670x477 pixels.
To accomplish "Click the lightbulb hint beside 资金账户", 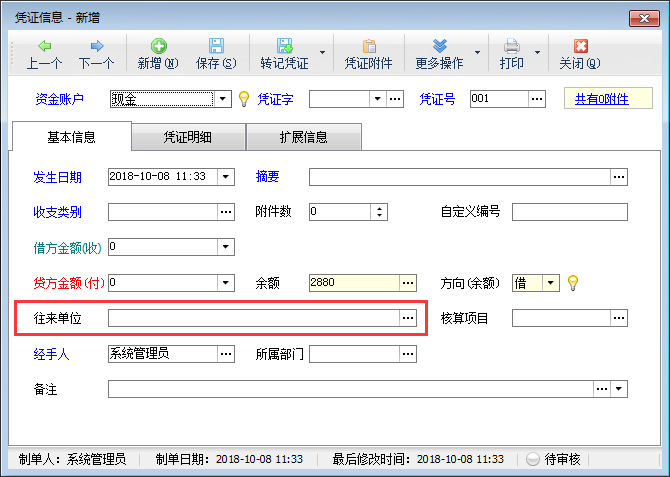I will [x=242, y=99].
